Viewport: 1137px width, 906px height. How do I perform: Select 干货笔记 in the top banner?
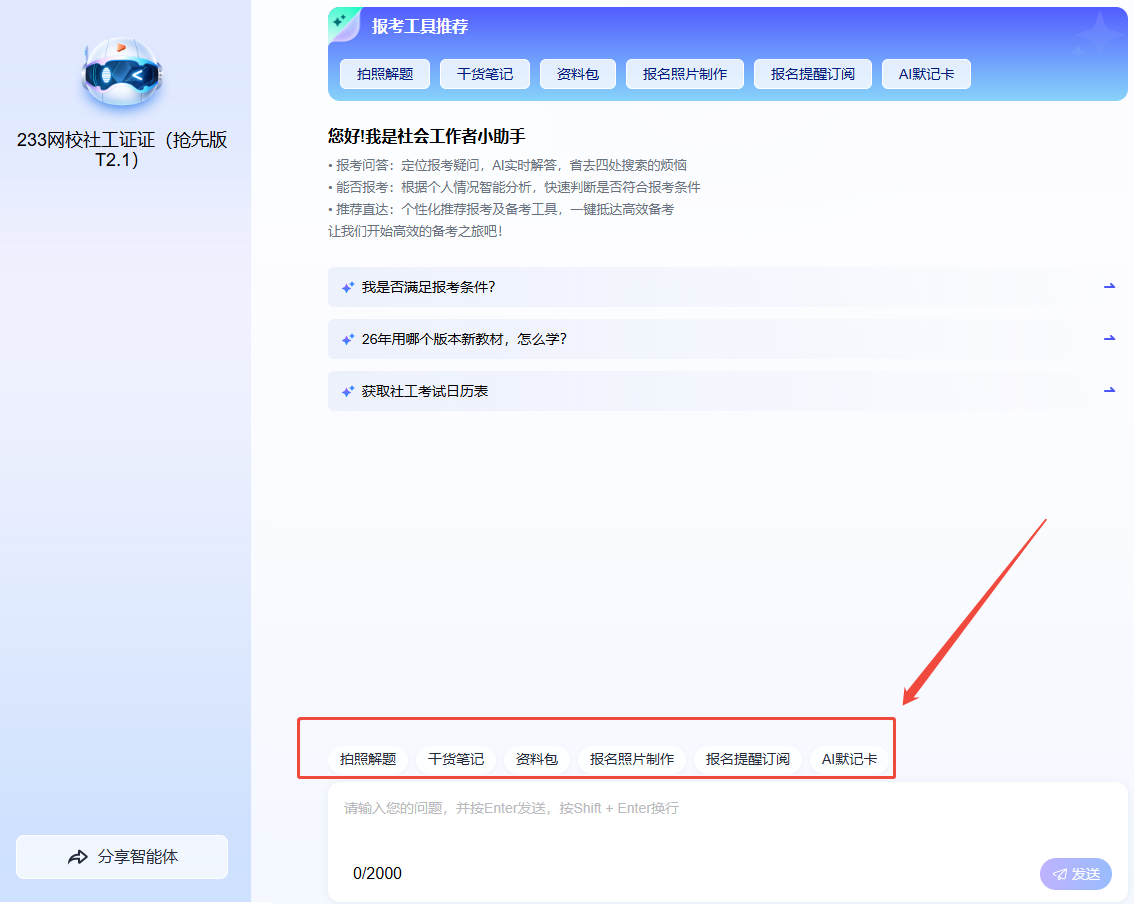coord(485,74)
